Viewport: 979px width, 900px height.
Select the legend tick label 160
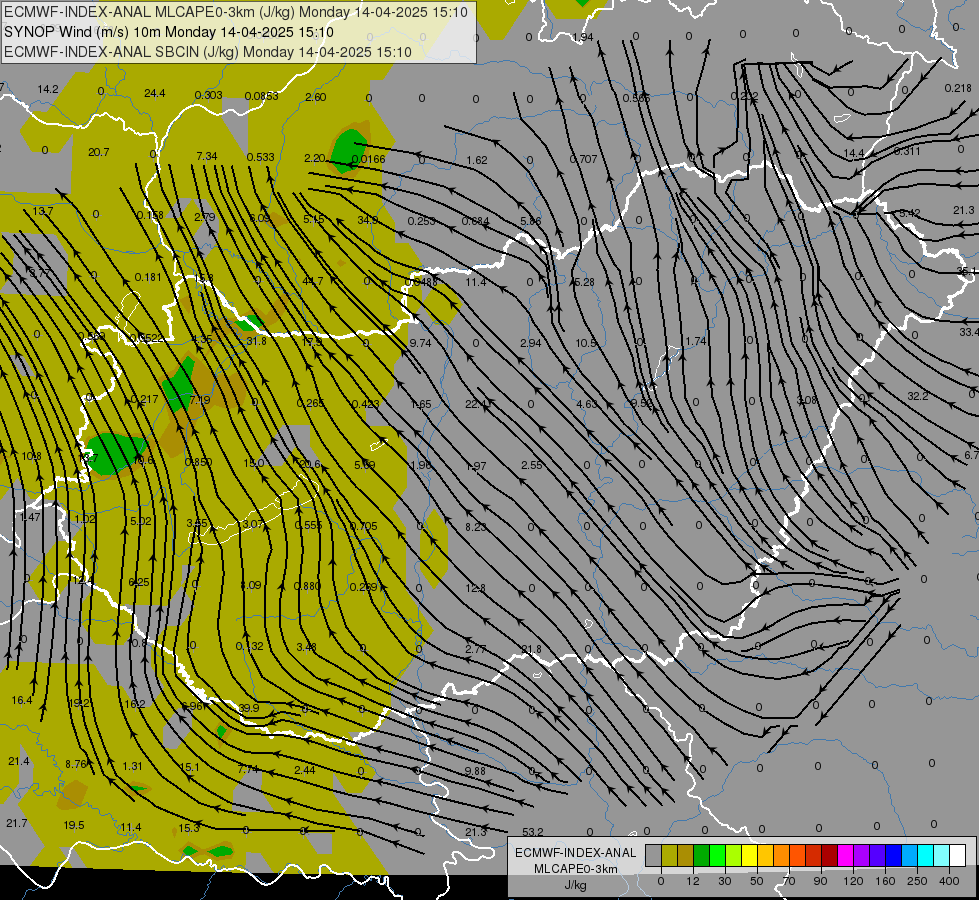(x=885, y=881)
